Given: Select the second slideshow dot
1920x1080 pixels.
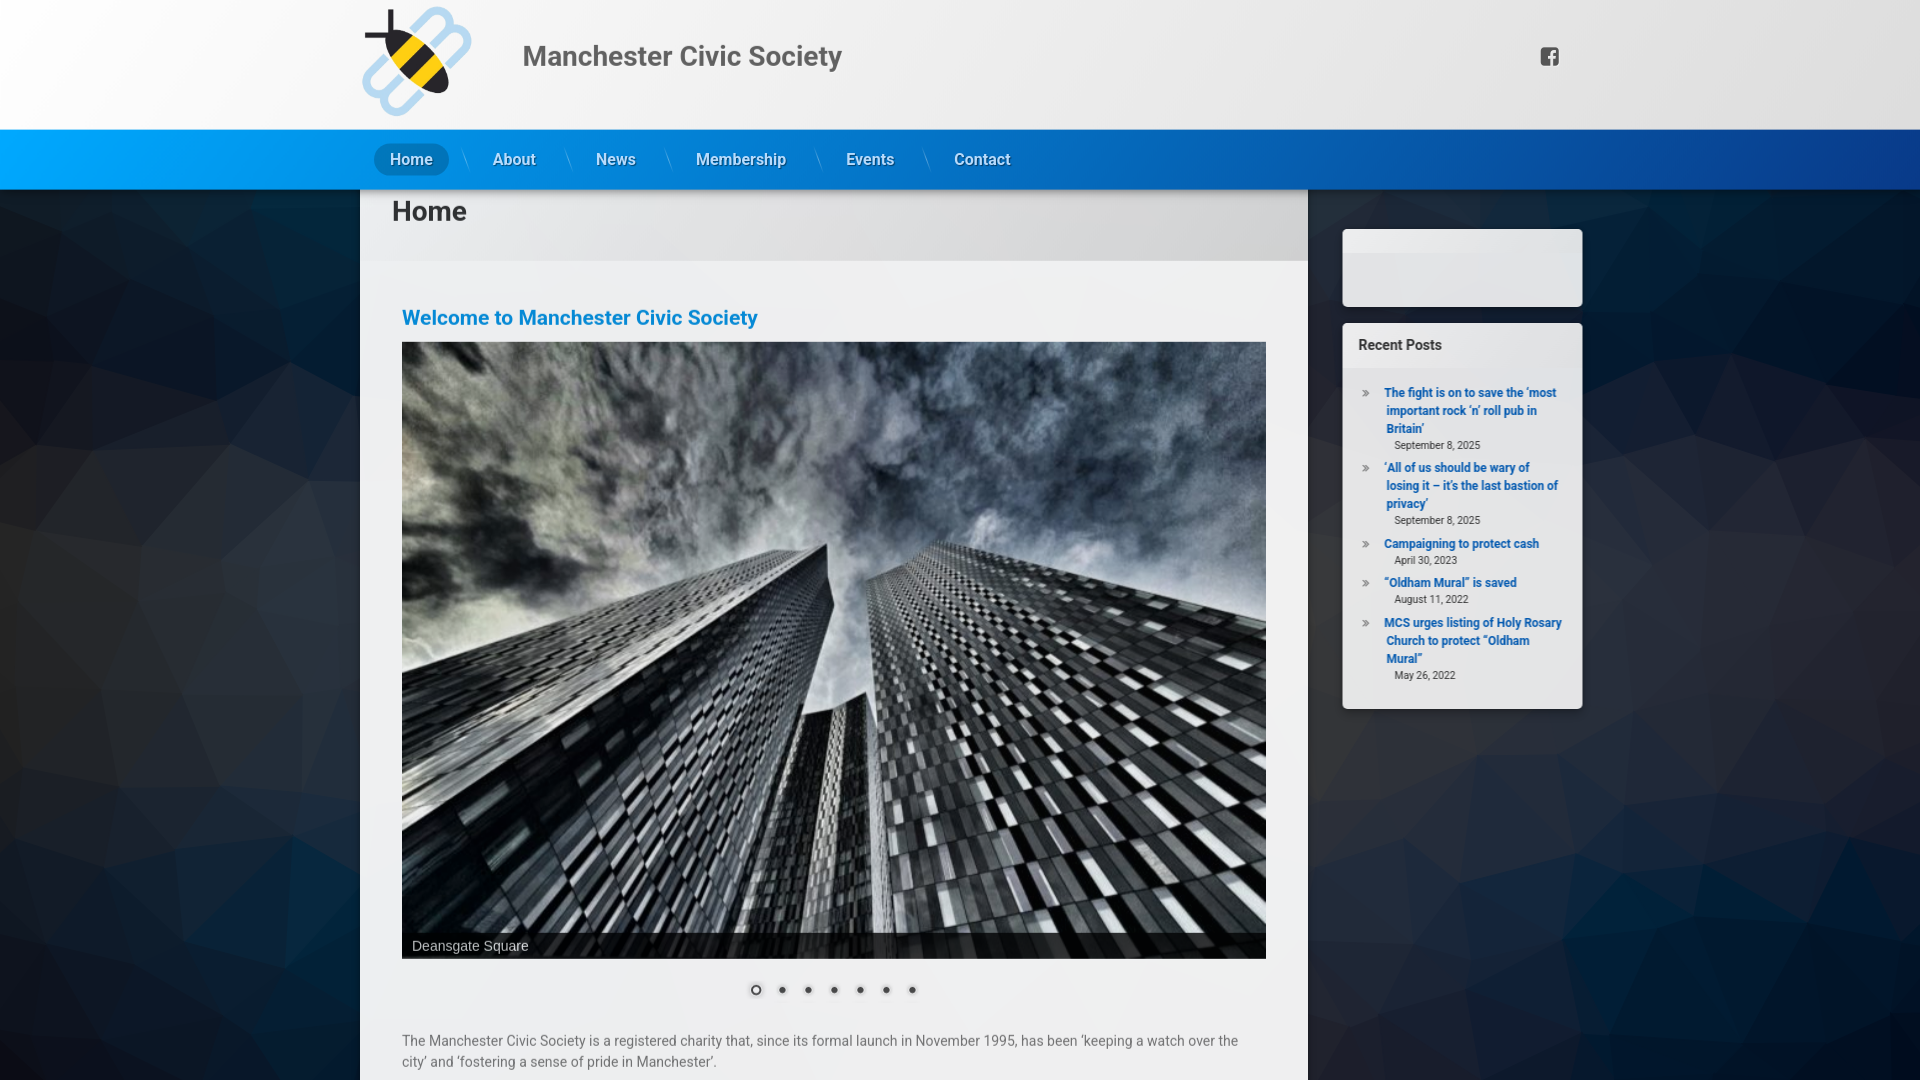Looking at the screenshot, I should click(782, 990).
